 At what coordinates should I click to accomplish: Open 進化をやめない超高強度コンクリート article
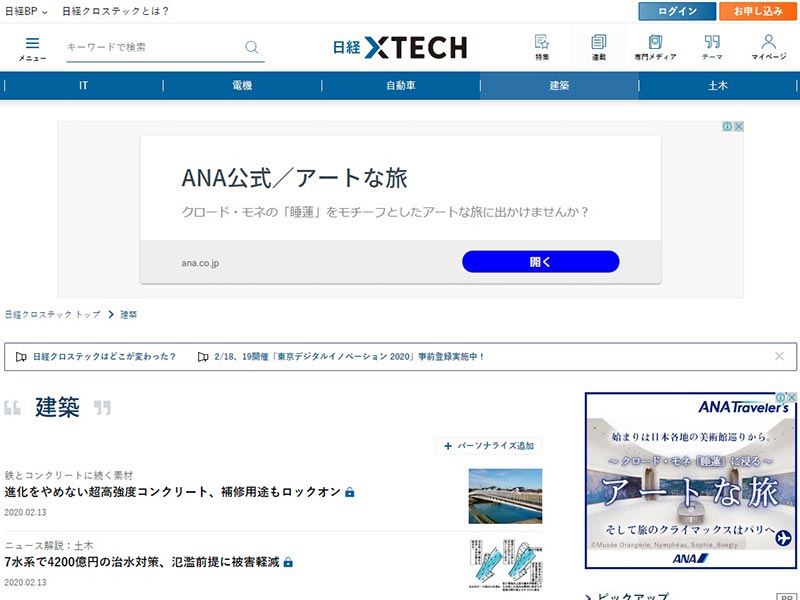(x=172, y=492)
